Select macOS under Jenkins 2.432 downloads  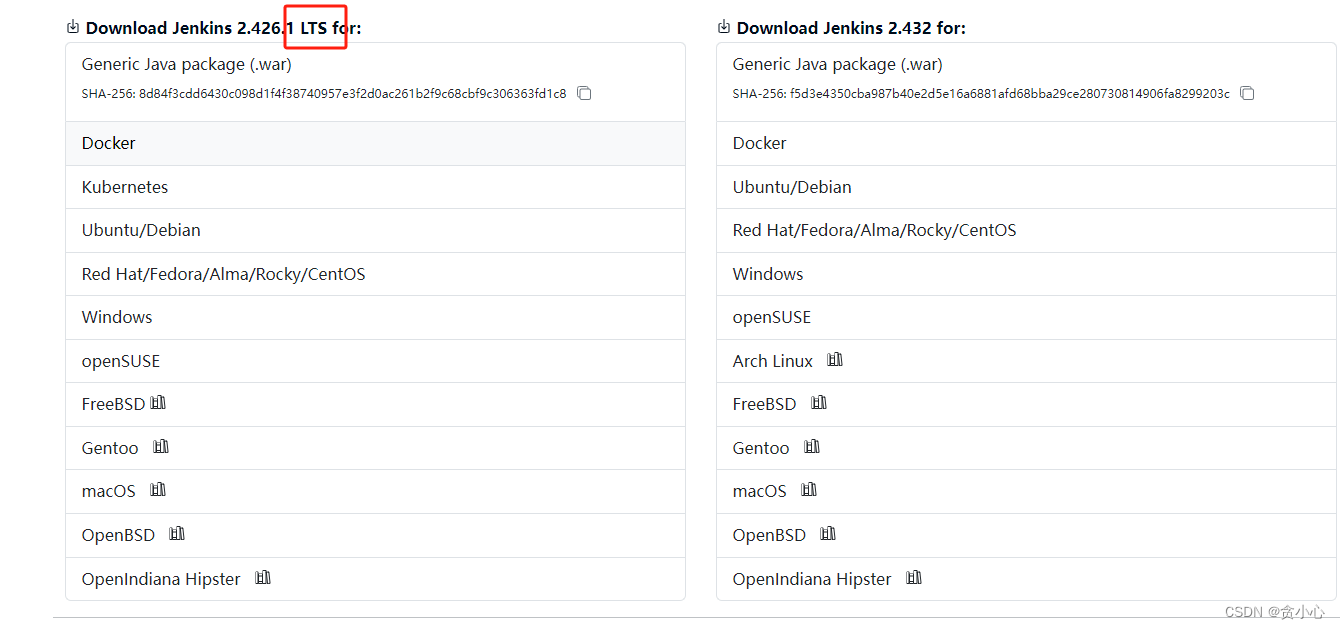pyautogui.click(x=1026, y=491)
